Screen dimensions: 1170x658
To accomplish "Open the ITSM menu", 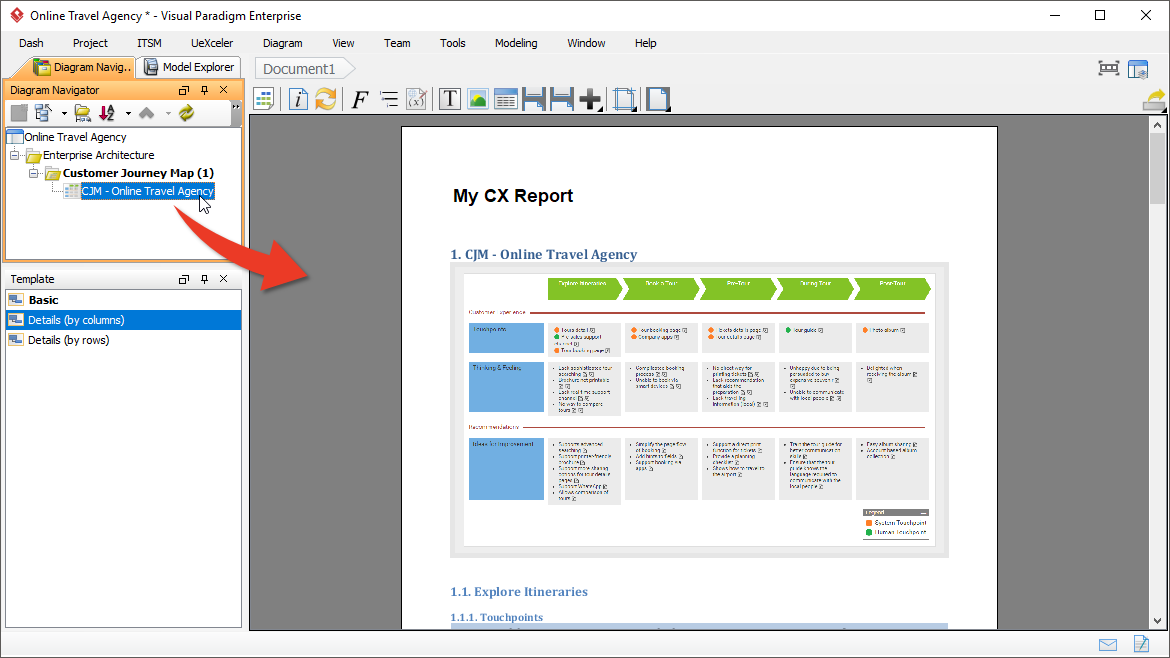I will coord(149,43).
